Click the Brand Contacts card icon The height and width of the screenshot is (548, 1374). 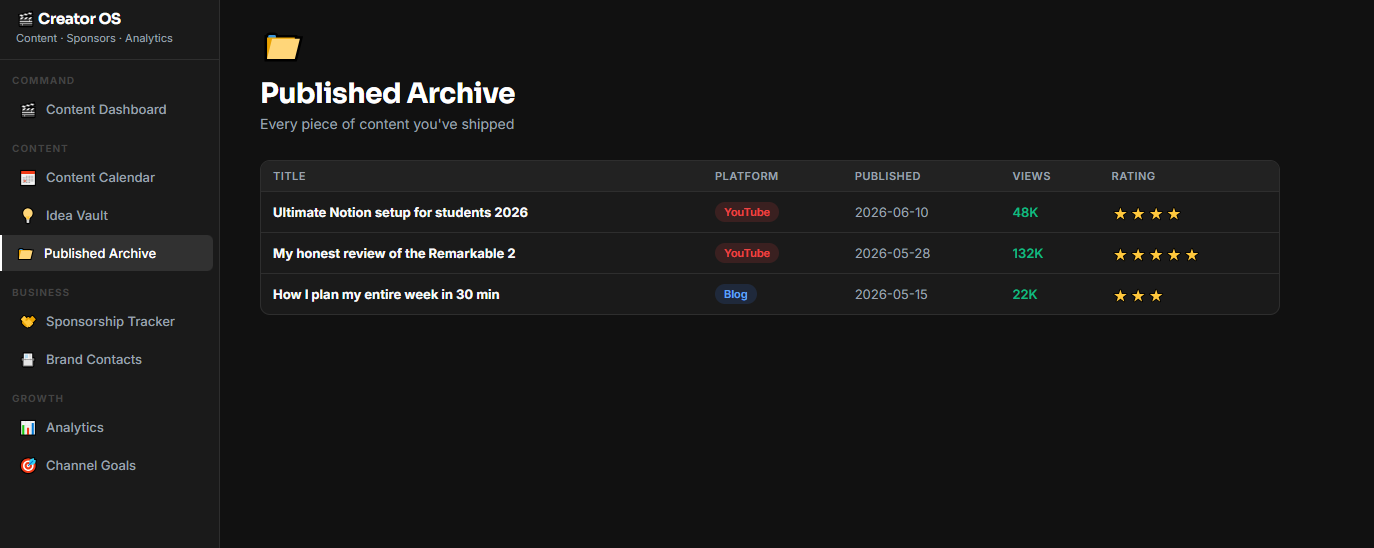(x=28, y=360)
